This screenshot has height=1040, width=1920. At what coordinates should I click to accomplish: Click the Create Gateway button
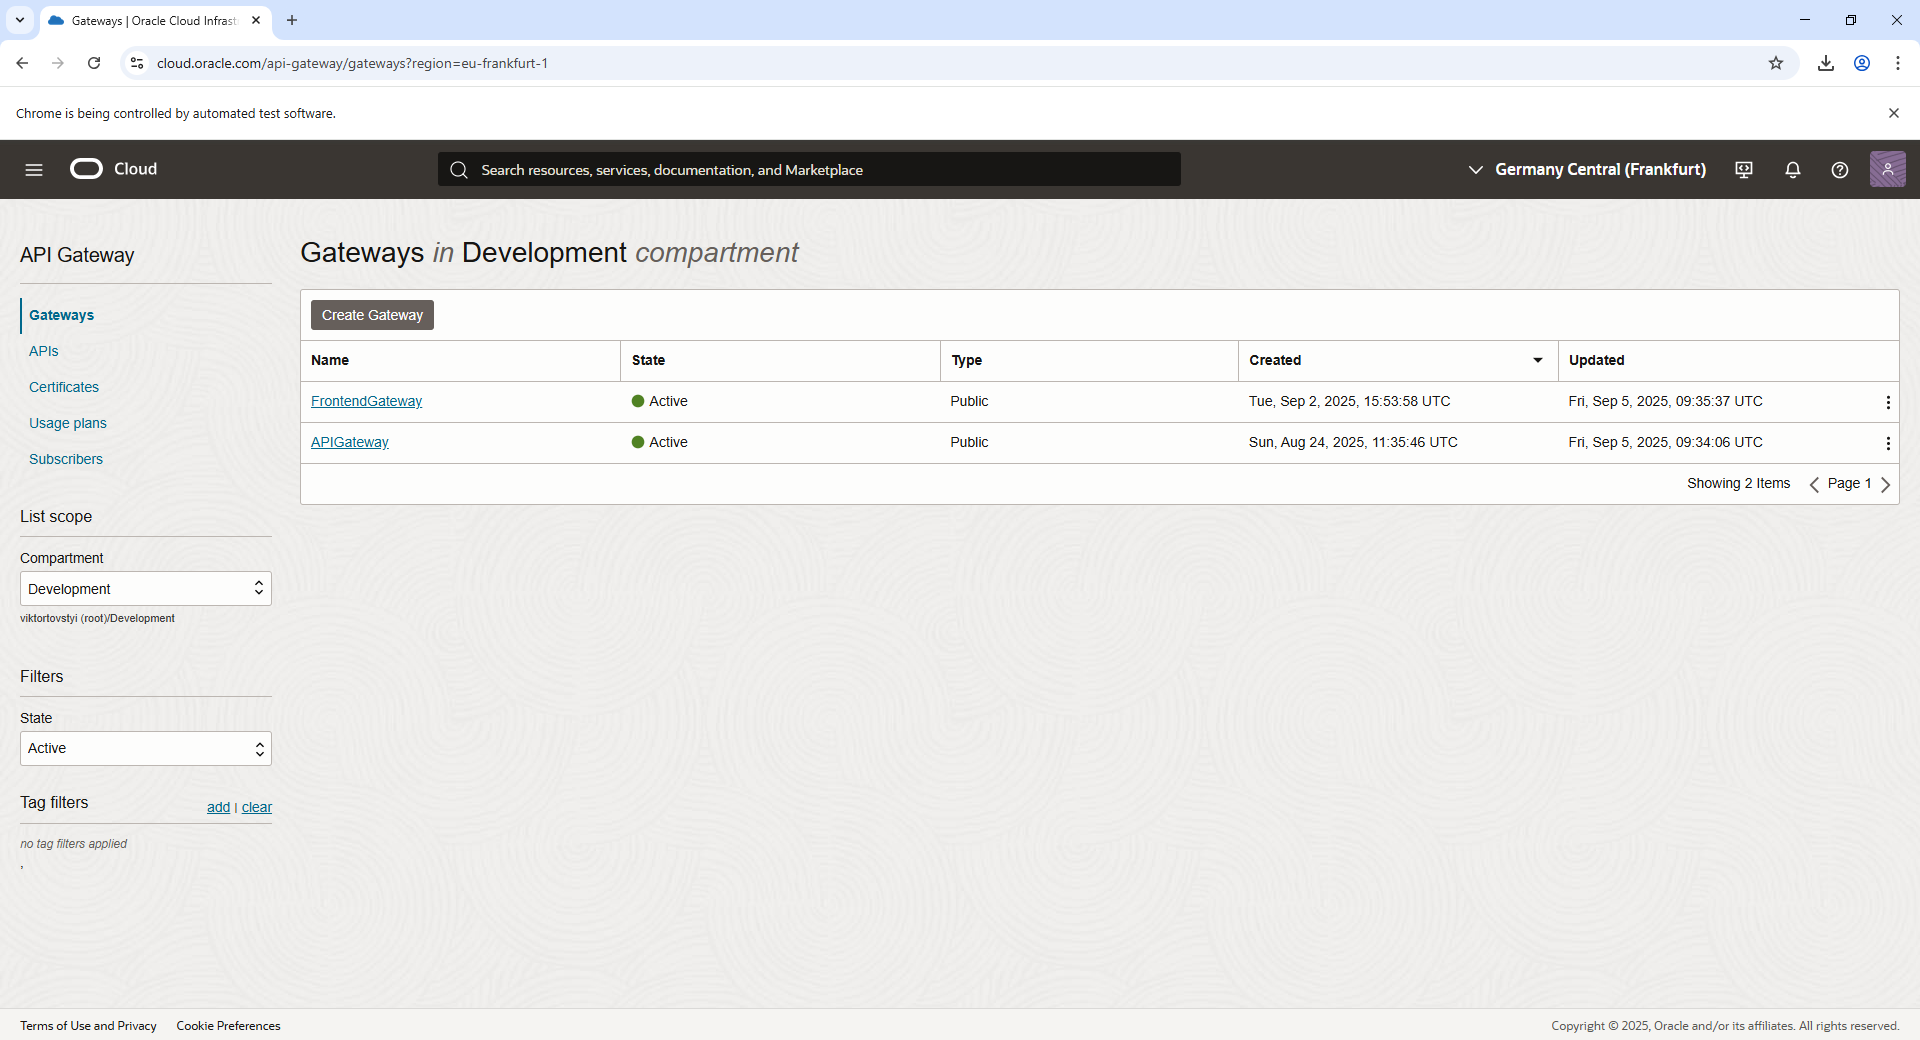click(372, 315)
